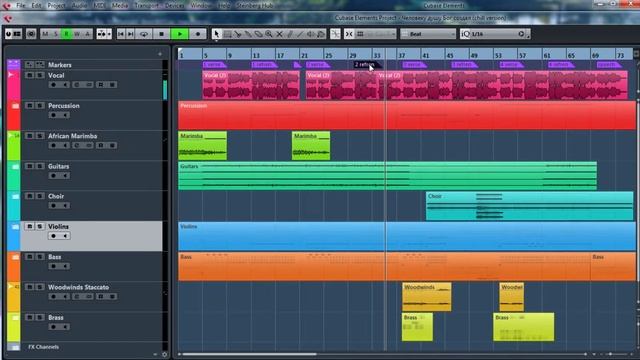Open the Project menu

56,6
